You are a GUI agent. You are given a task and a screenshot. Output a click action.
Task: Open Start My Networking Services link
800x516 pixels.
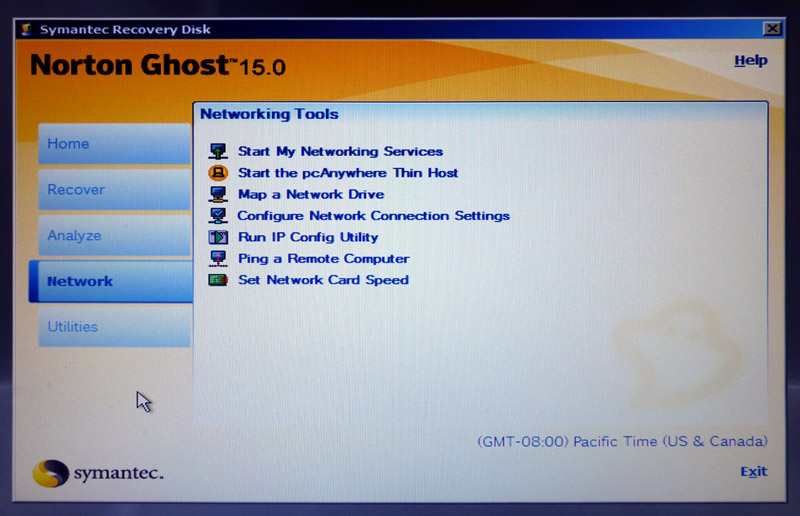click(x=340, y=152)
